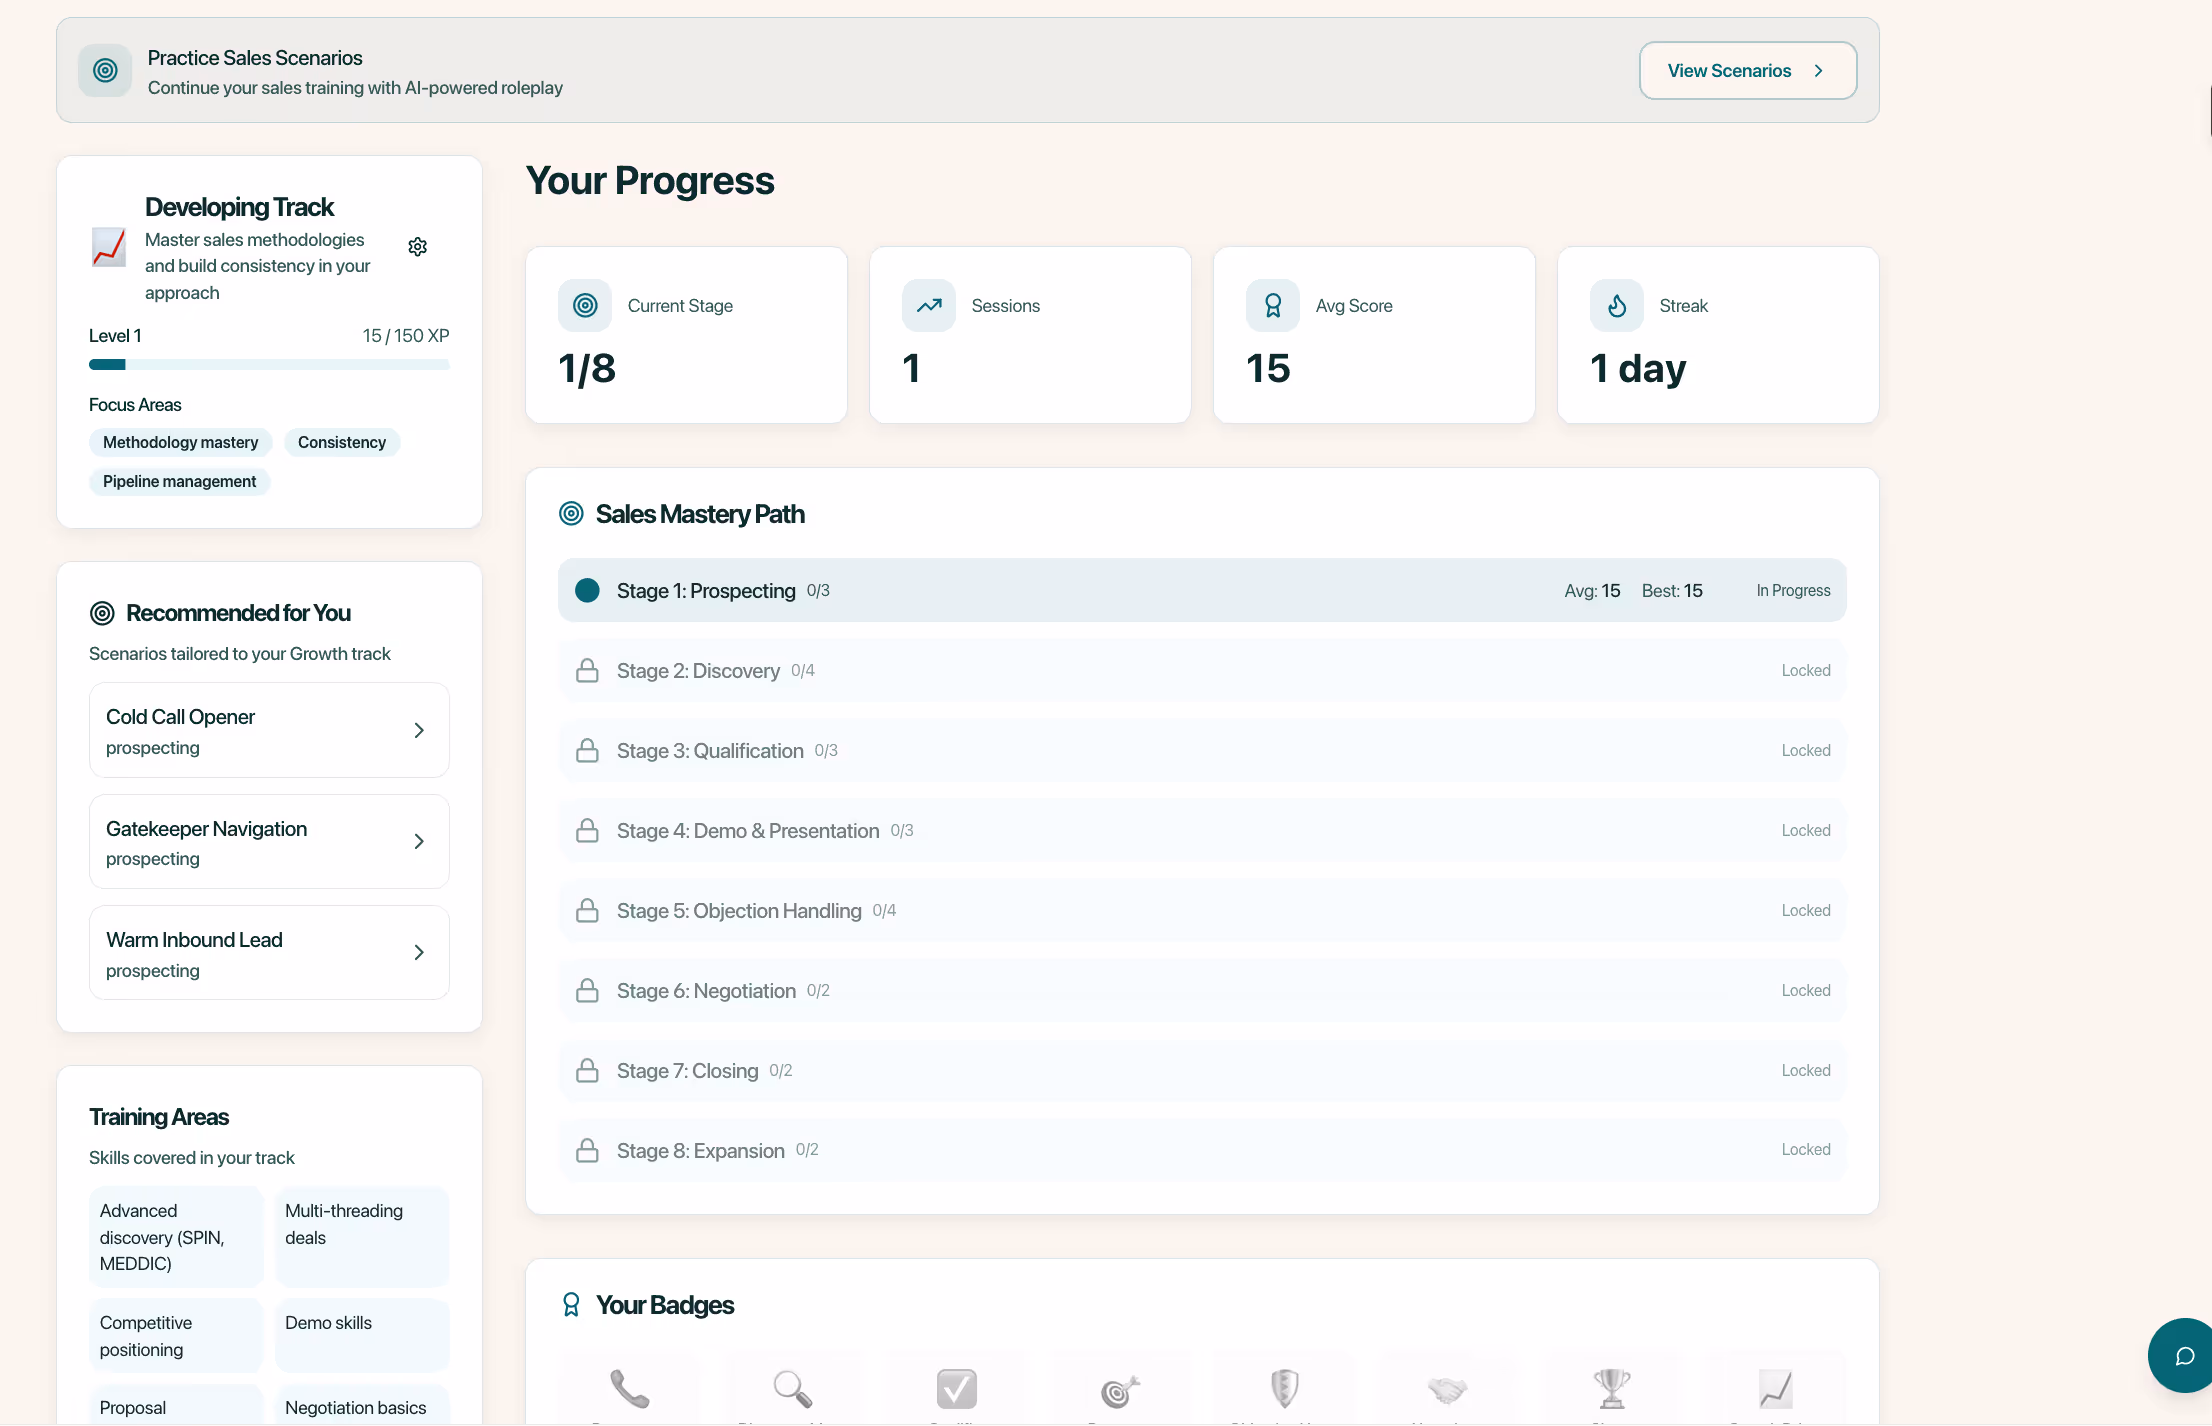Click the checkmark badge icon

pyautogui.click(x=957, y=1388)
